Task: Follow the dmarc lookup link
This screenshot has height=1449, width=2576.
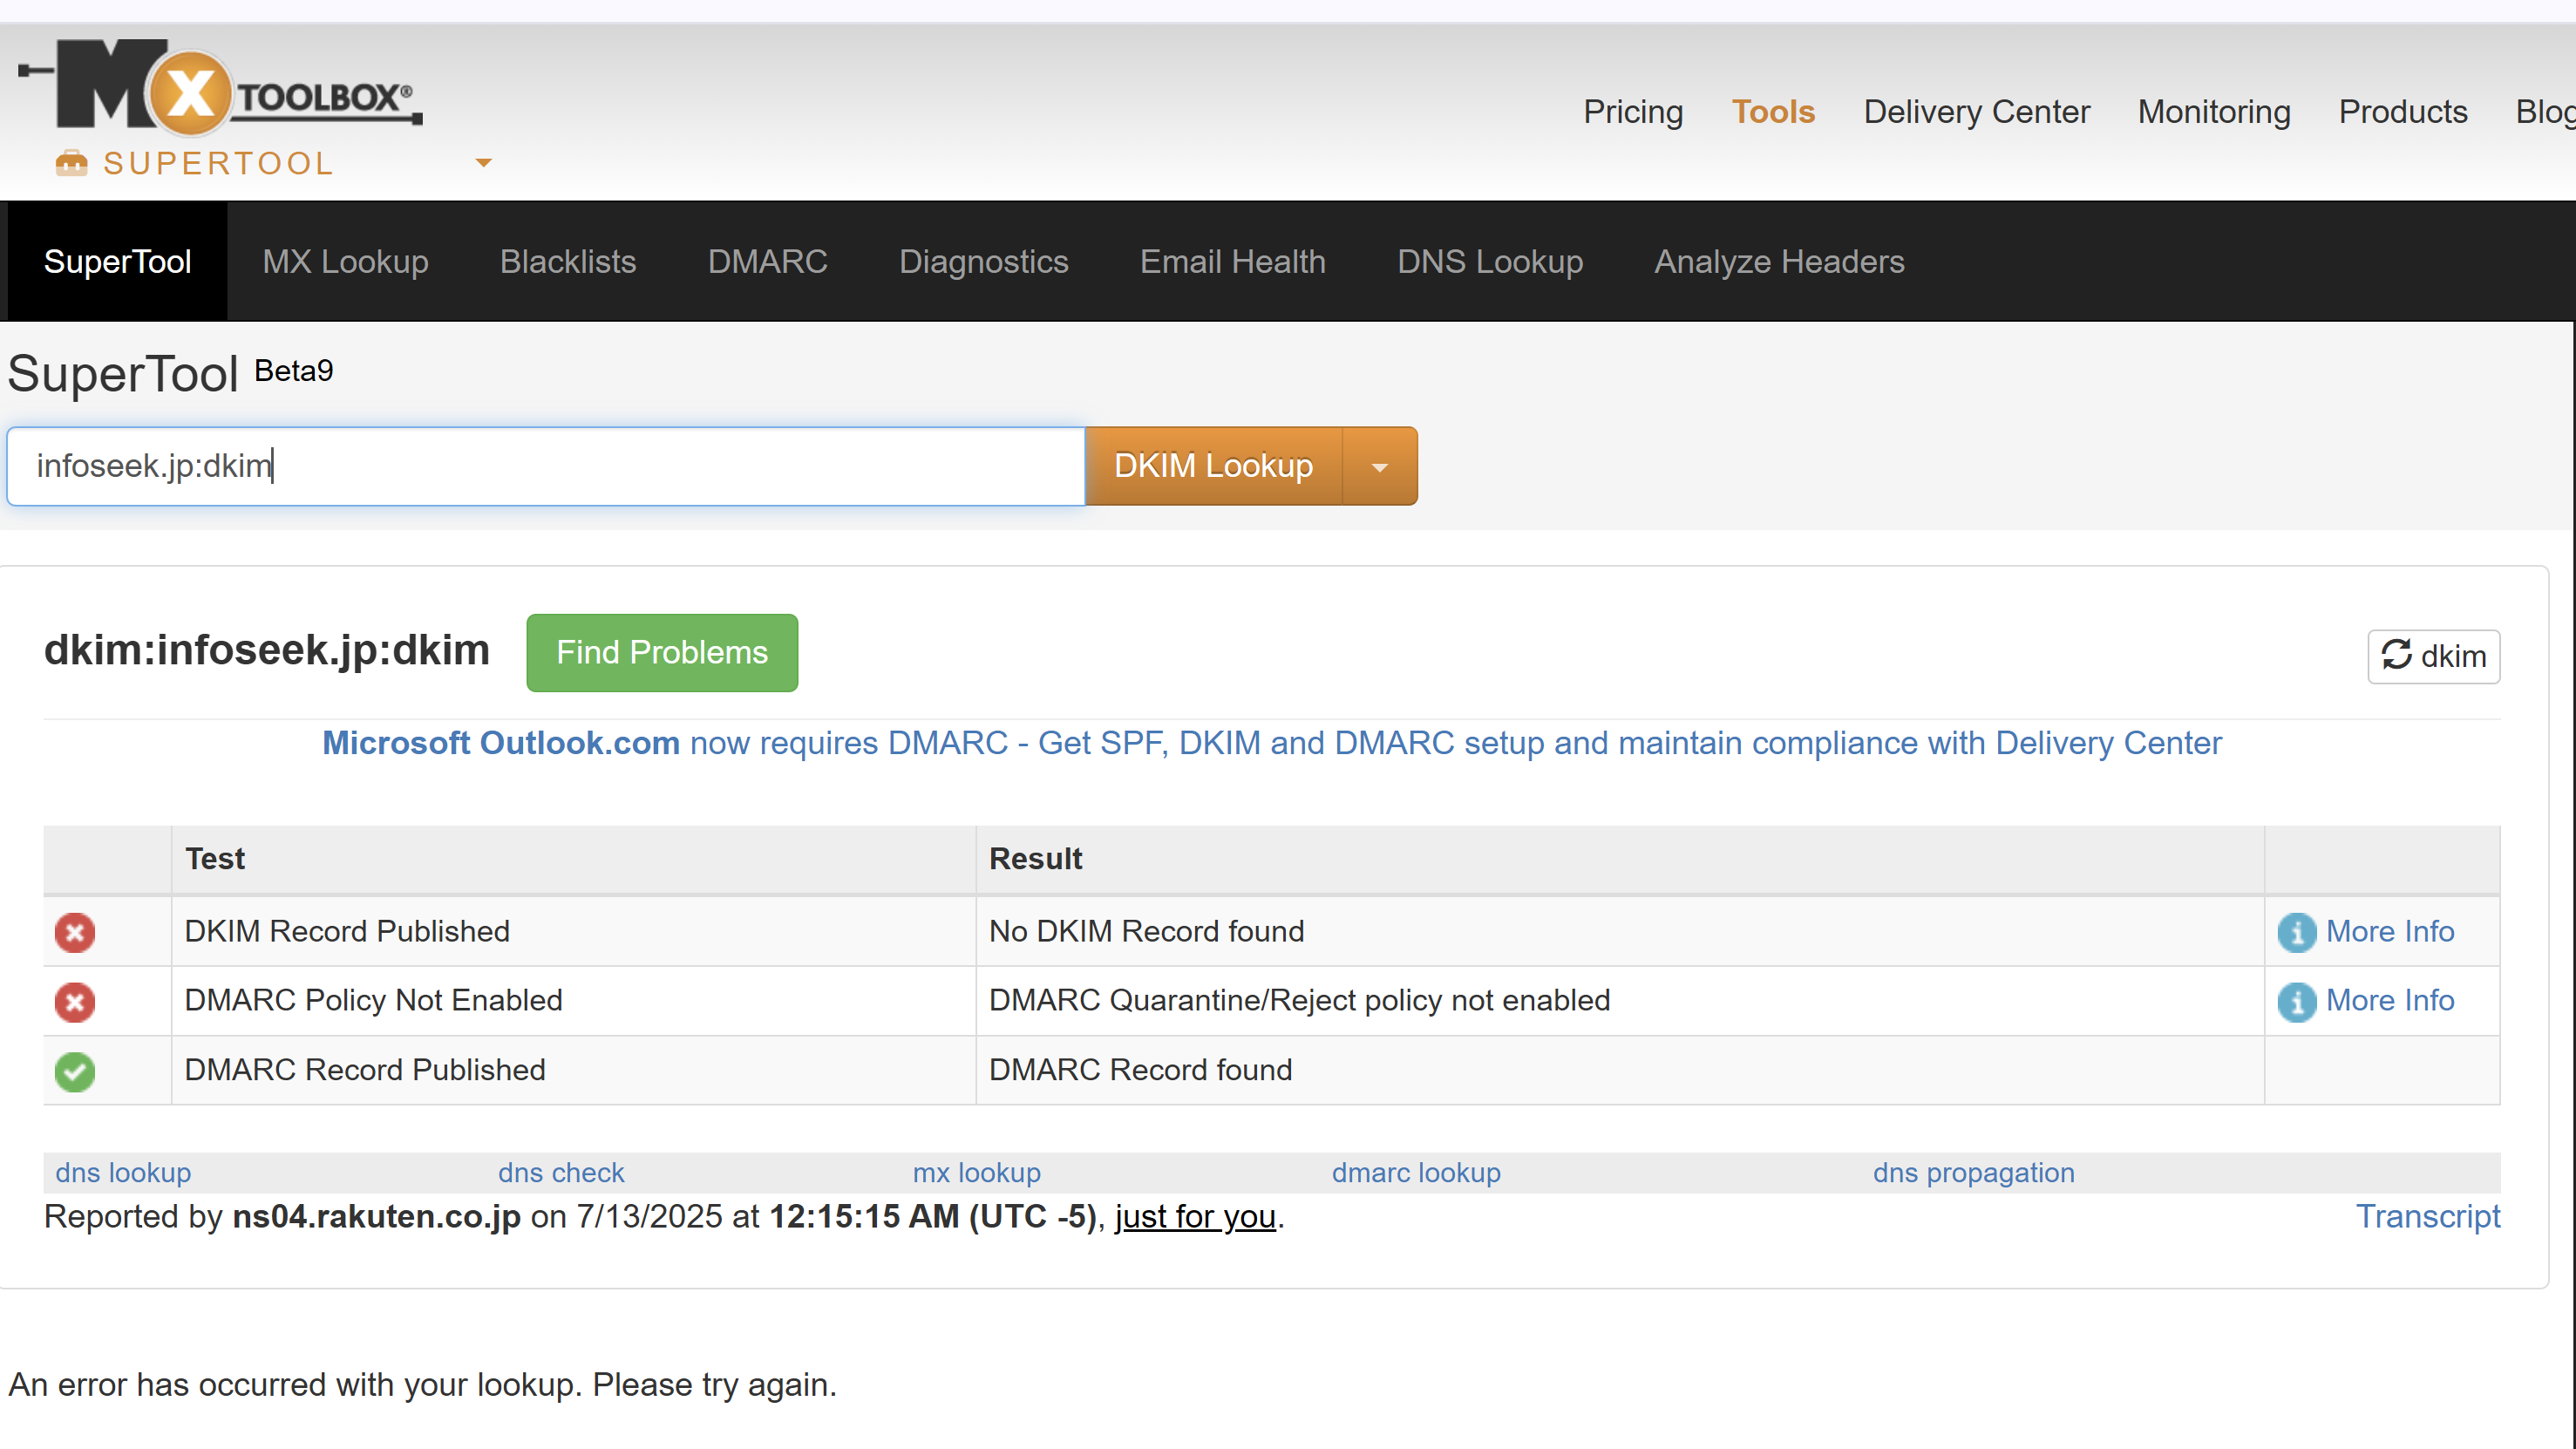Action: [x=1415, y=1172]
